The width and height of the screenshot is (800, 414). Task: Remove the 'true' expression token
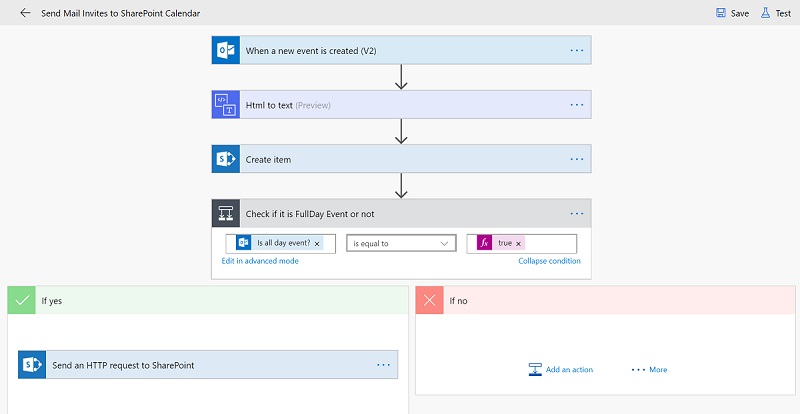pyautogui.click(x=518, y=244)
